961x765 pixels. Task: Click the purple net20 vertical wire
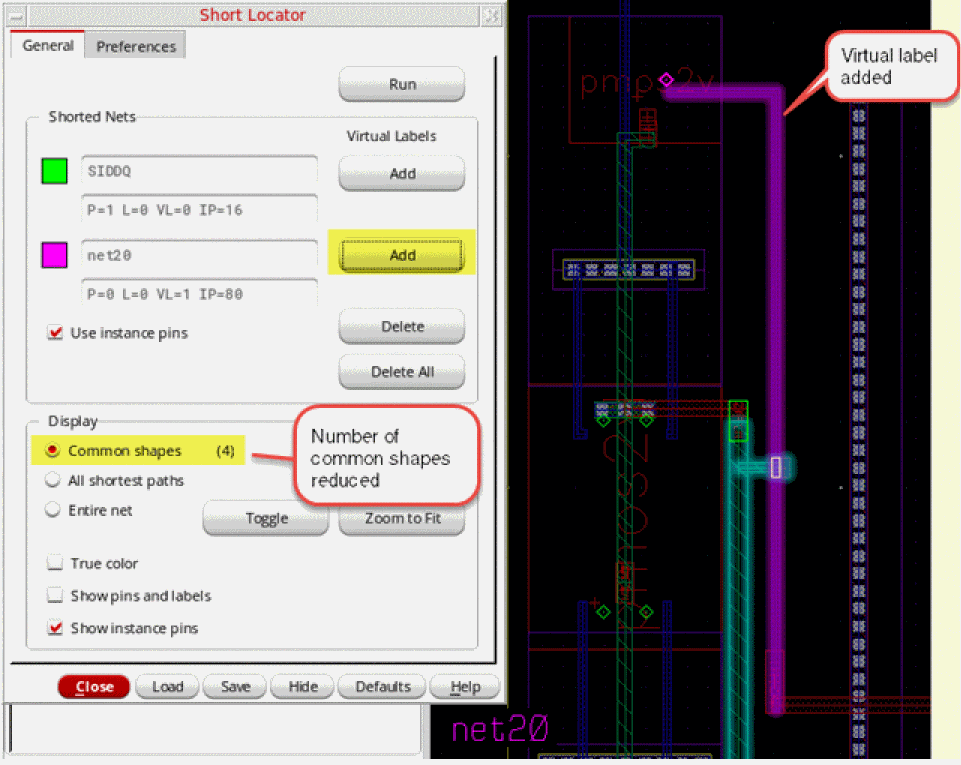pos(776,398)
